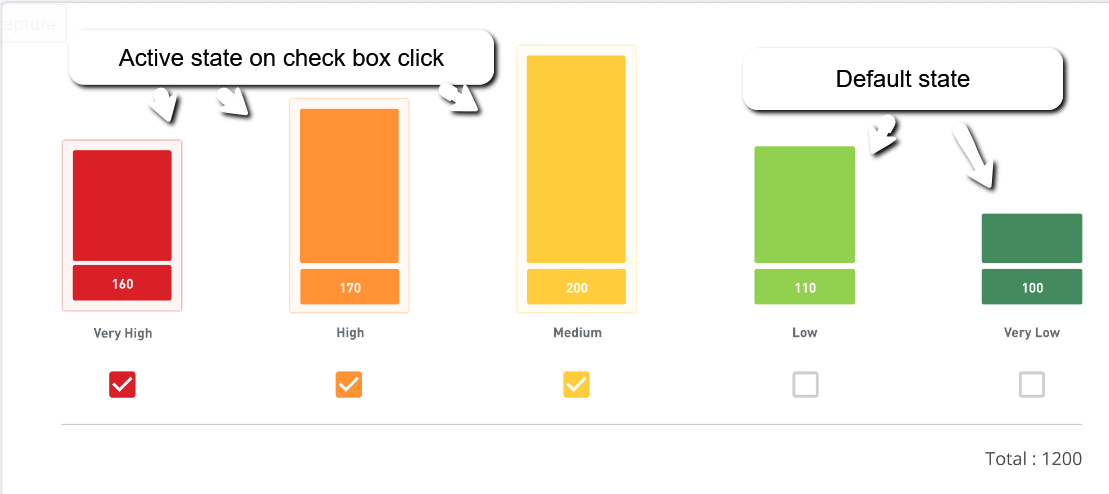Image resolution: width=1109 pixels, height=494 pixels.
Task: Select the tall red Very High bar
Action: pos(122,205)
